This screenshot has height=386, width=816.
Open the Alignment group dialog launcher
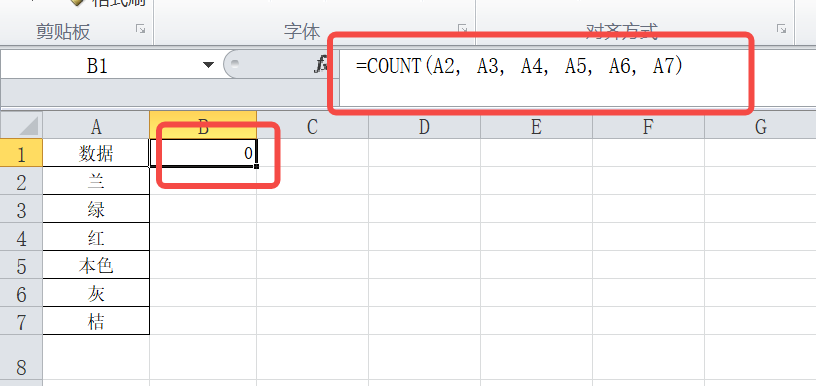click(x=781, y=29)
